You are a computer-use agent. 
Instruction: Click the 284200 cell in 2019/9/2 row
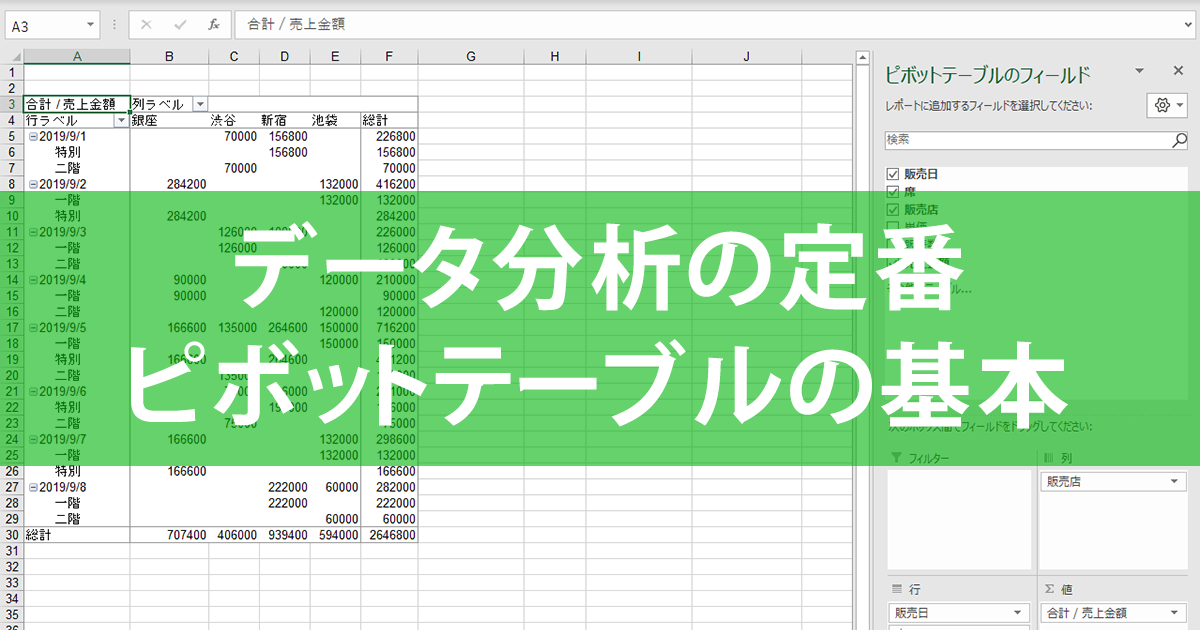click(x=169, y=184)
